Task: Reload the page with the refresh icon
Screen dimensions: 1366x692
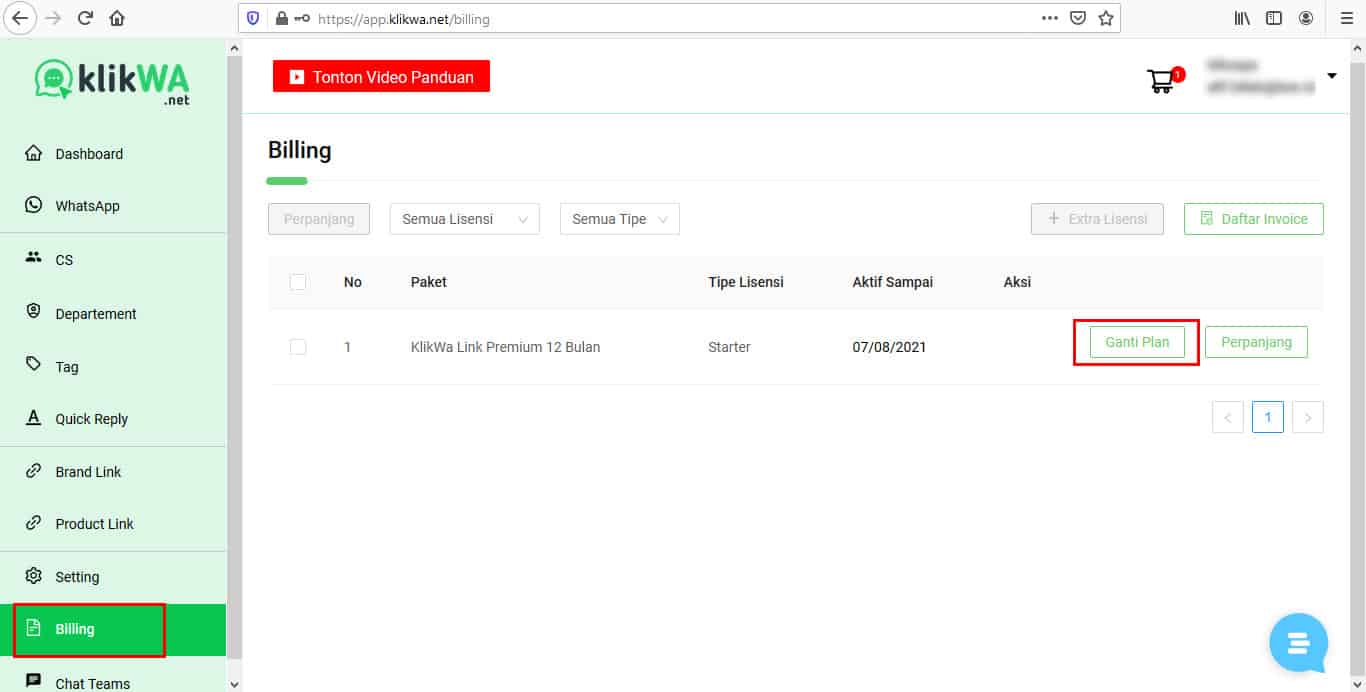Action: [x=85, y=18]
